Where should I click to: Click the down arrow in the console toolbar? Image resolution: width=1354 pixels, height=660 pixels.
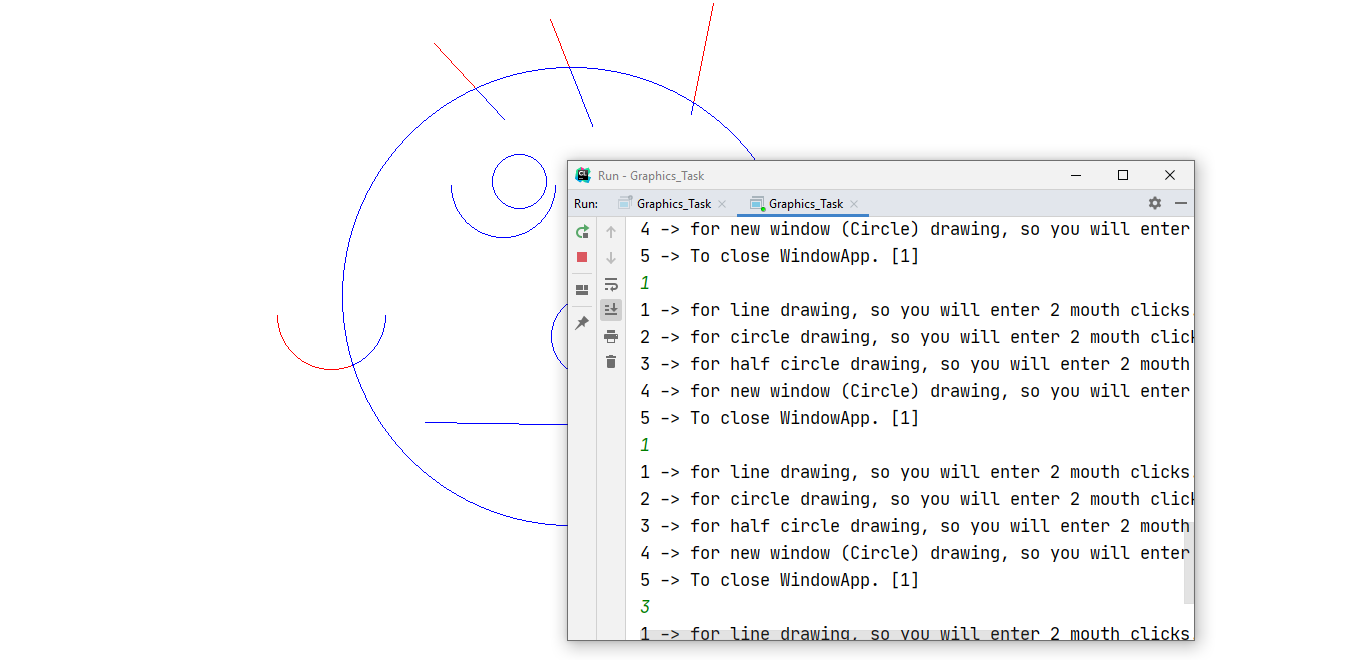coord(611,258)
